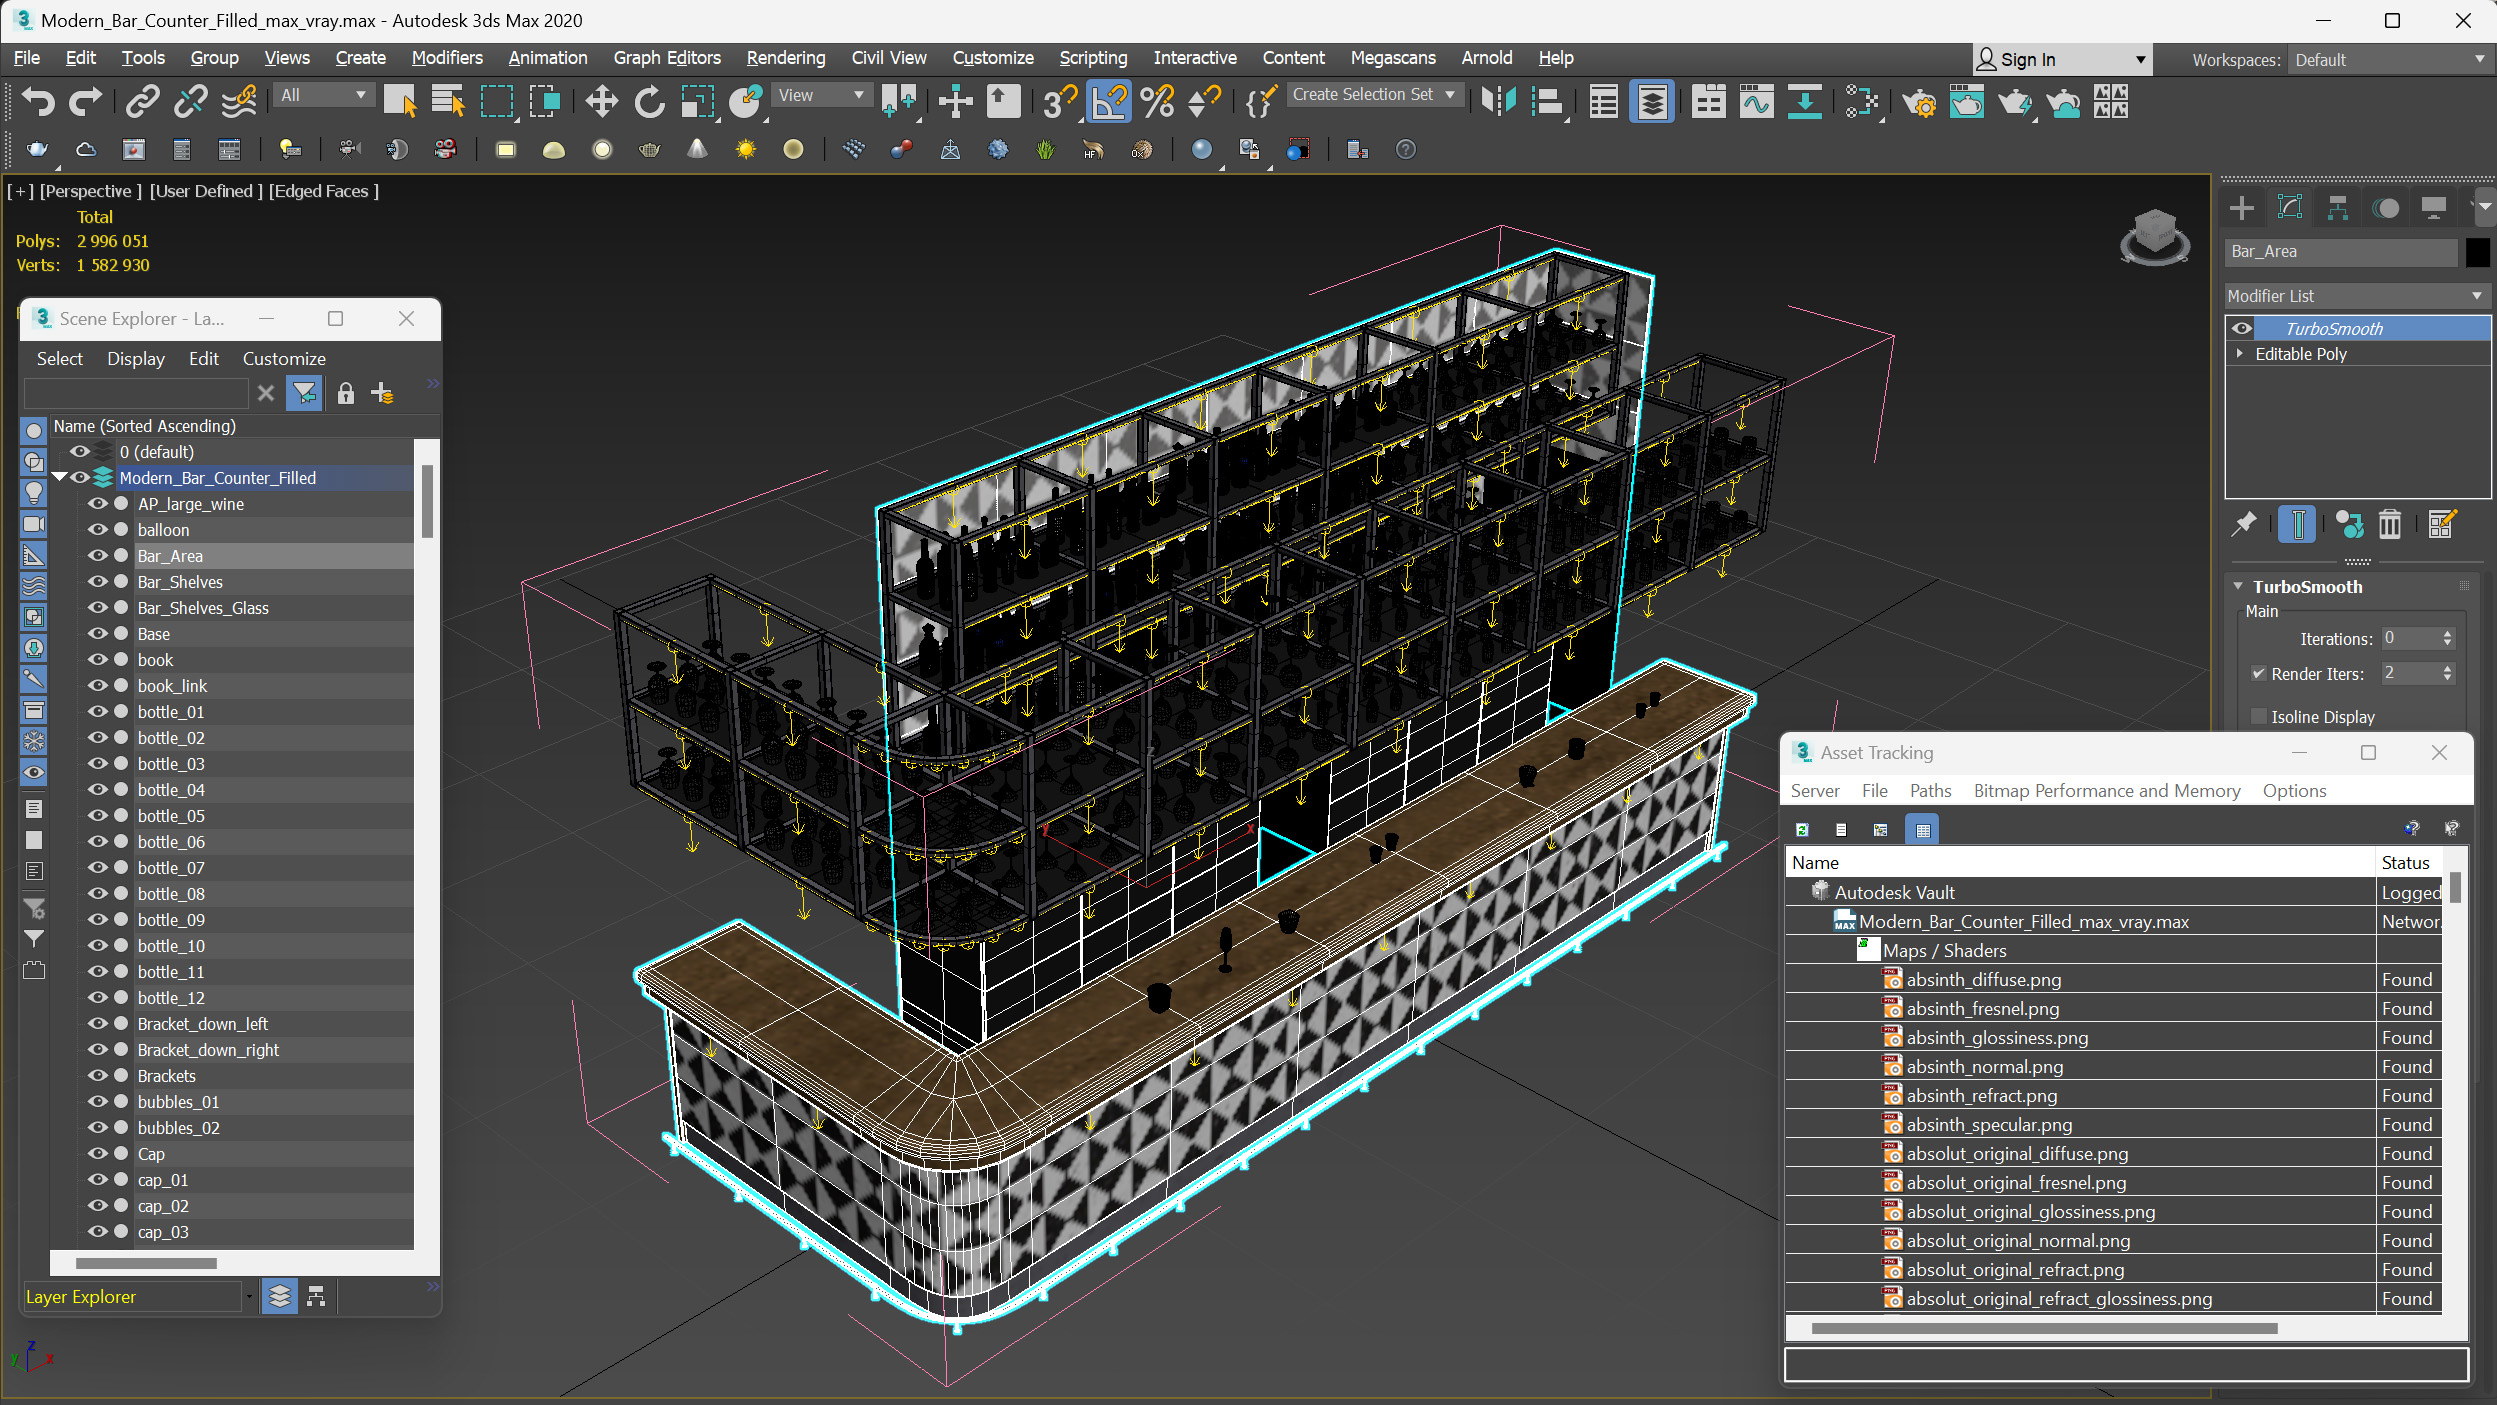Toggle TurboSmooth modifier eye on/off
The height and width of the screenshot is (1405, 2497).
tap(2242, 328)
